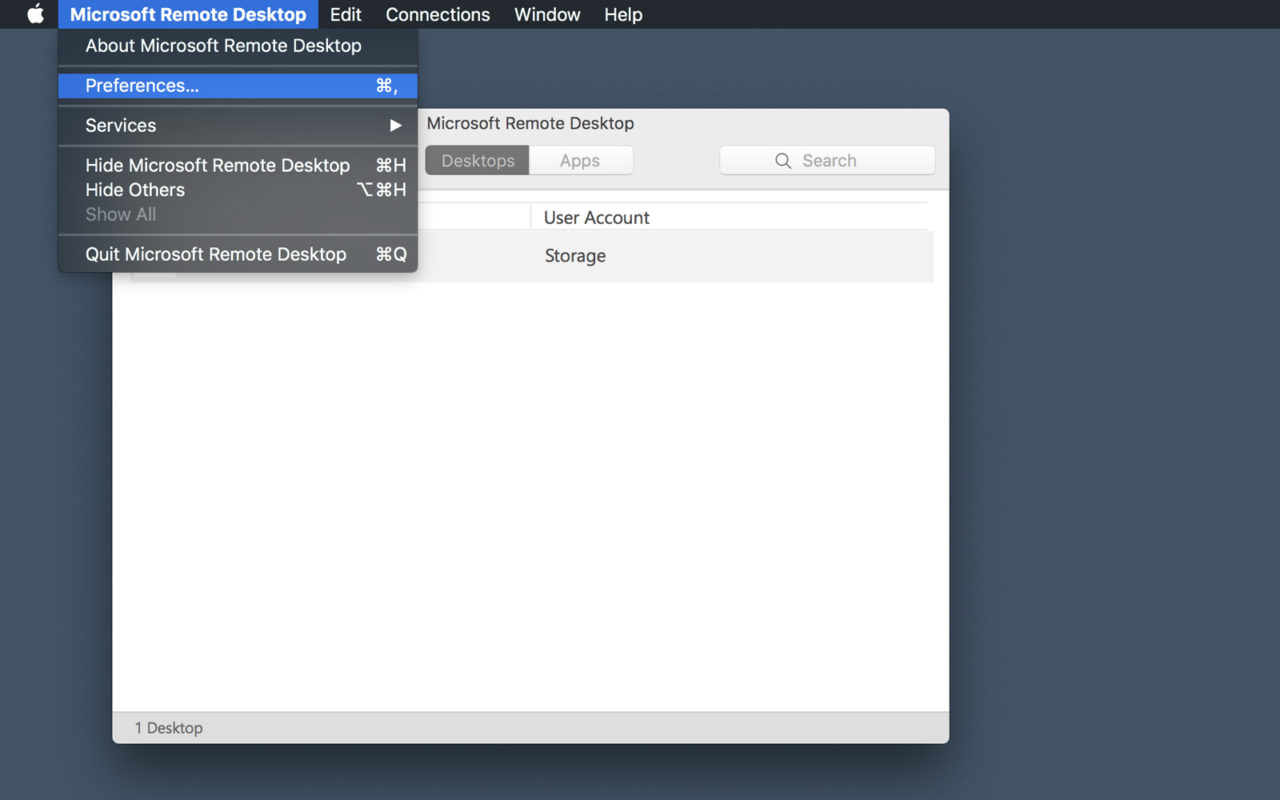Expand the Services submenu
This screenshot has height=800, width=1280.
[238, 125]
